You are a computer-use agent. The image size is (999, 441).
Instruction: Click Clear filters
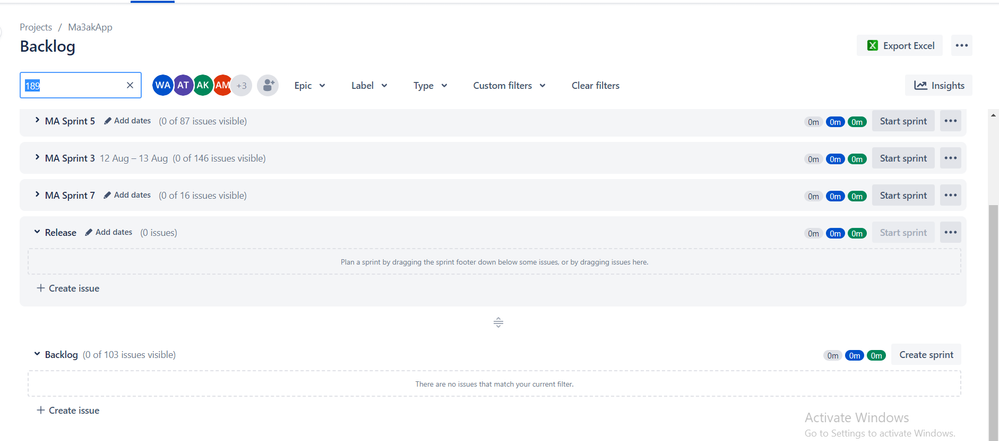595,85
